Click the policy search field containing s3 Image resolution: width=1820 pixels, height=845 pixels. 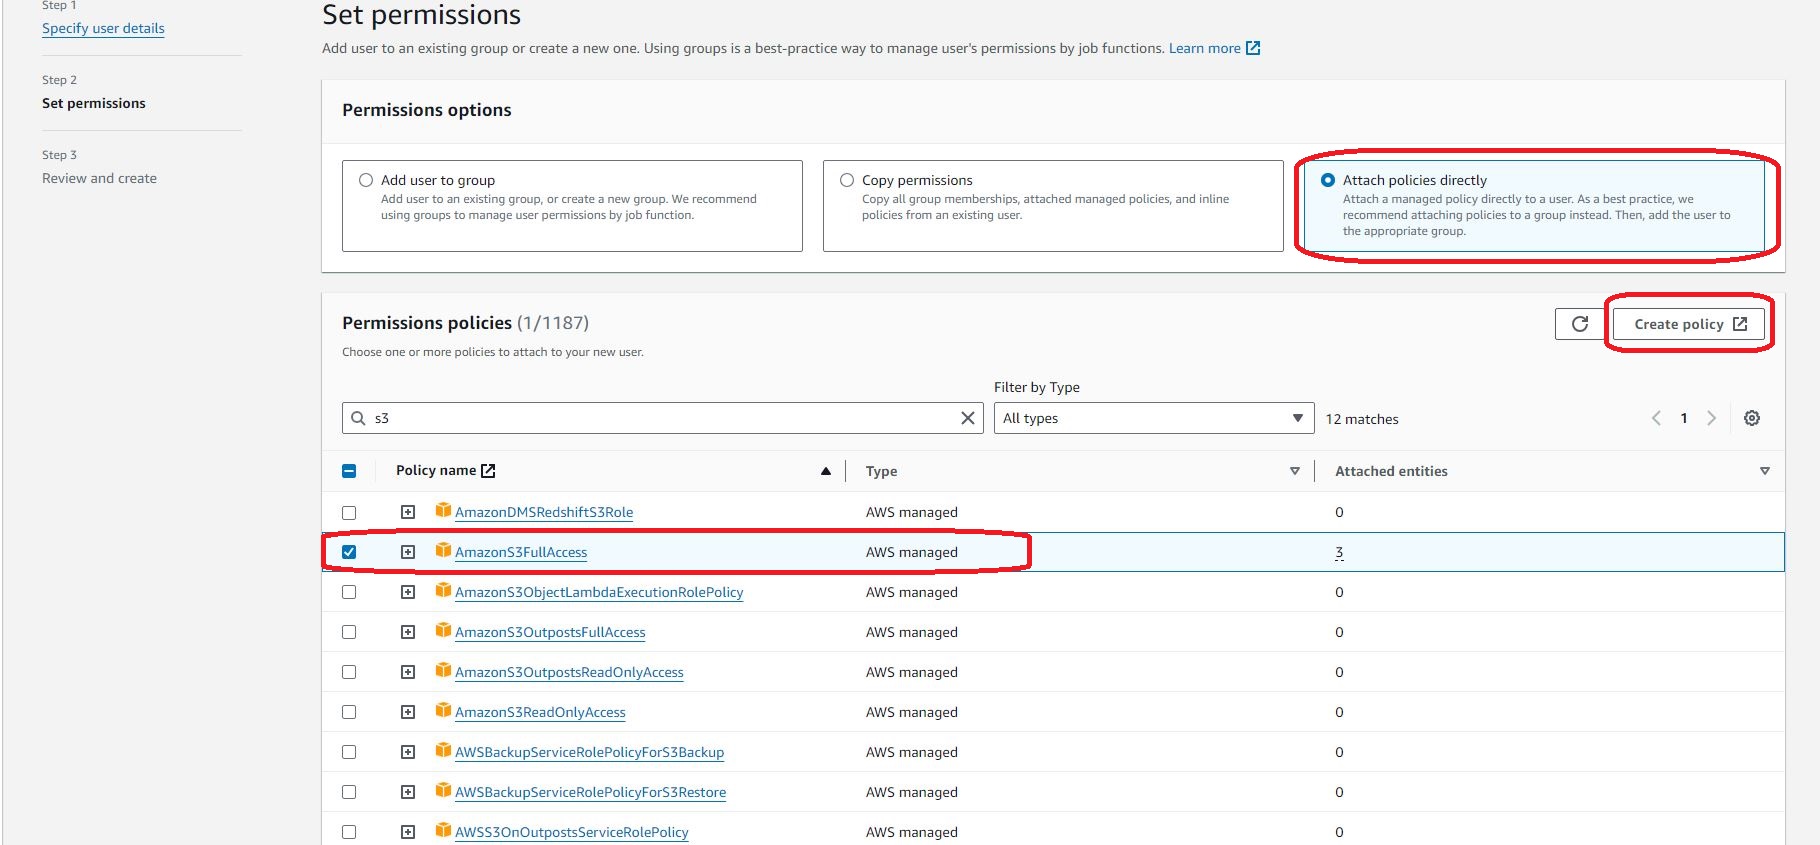coord(663,418)
